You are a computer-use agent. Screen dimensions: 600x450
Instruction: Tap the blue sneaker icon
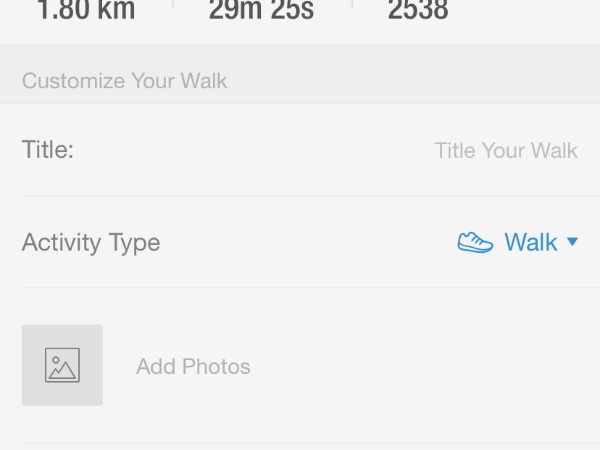tap(475, 242)
